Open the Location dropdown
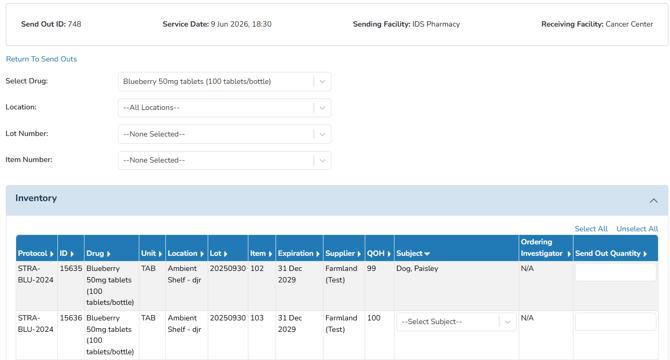This screenshot has height=360, width=670. click(224, 108)
